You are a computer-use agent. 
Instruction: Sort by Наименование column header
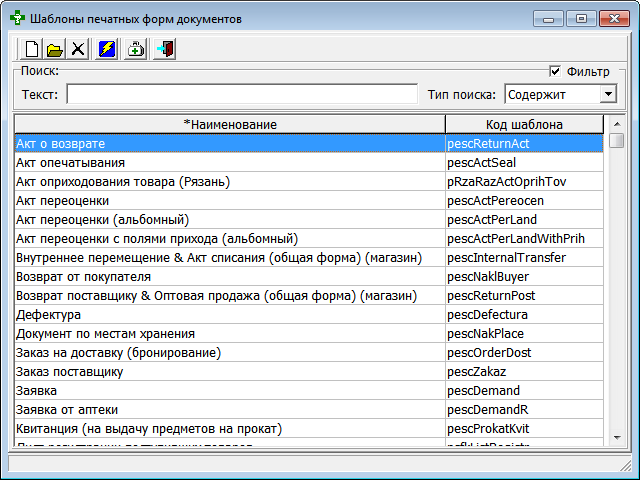(230, 124)
